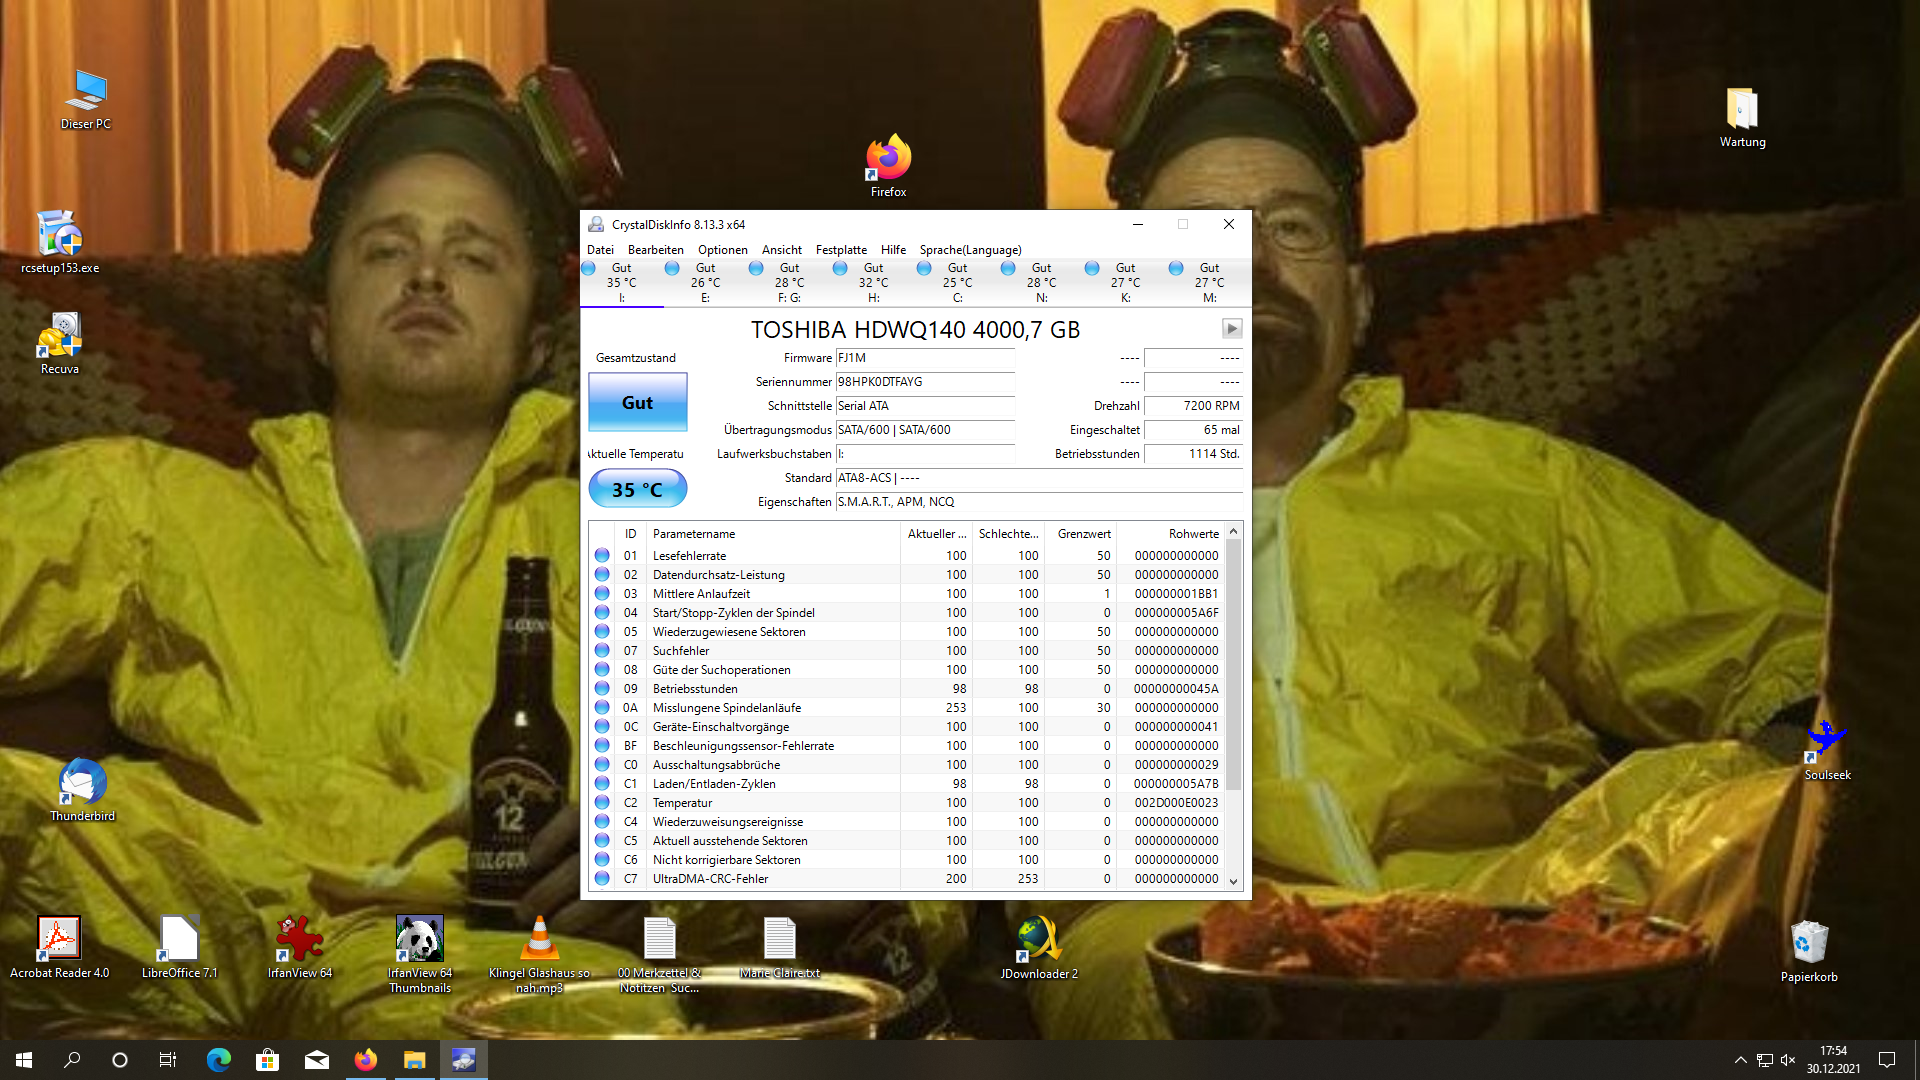Open the Papierkorb on the desktop

point(1808,940)
